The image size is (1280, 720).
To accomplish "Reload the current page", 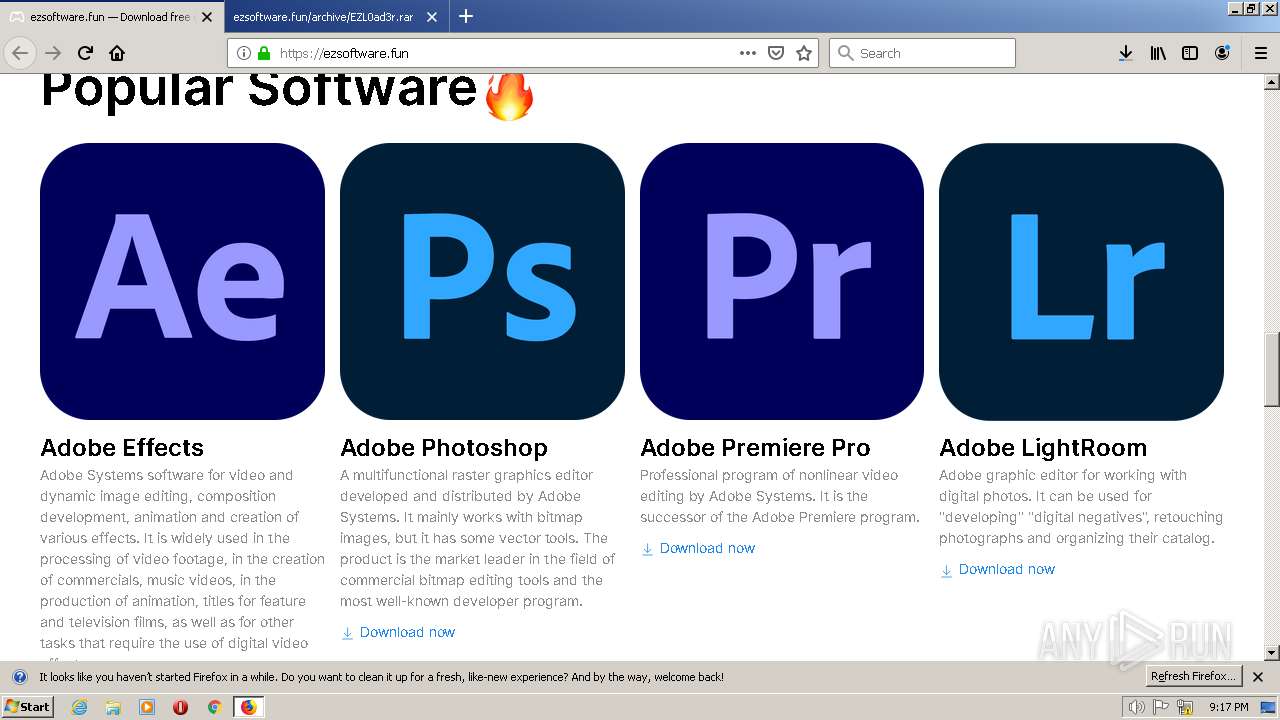I will [x=85, y=53].
